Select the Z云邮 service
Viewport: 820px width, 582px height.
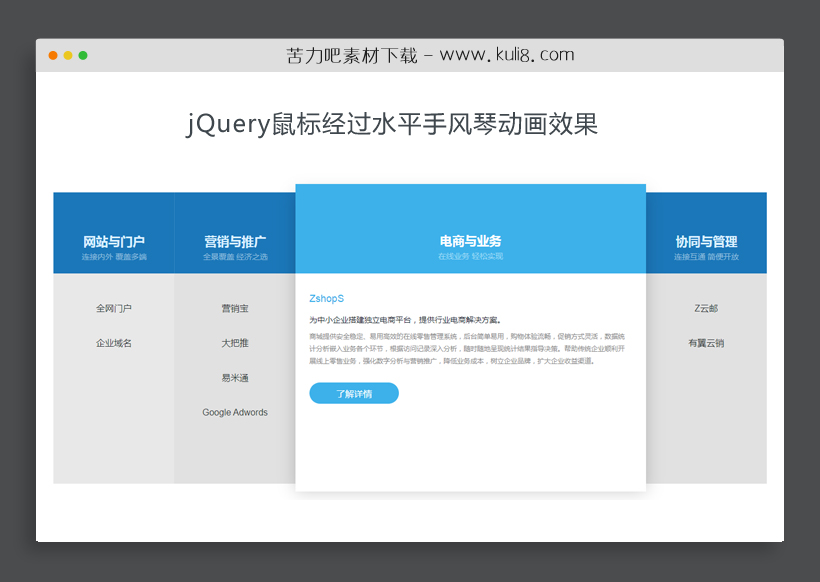coord(705,308)
